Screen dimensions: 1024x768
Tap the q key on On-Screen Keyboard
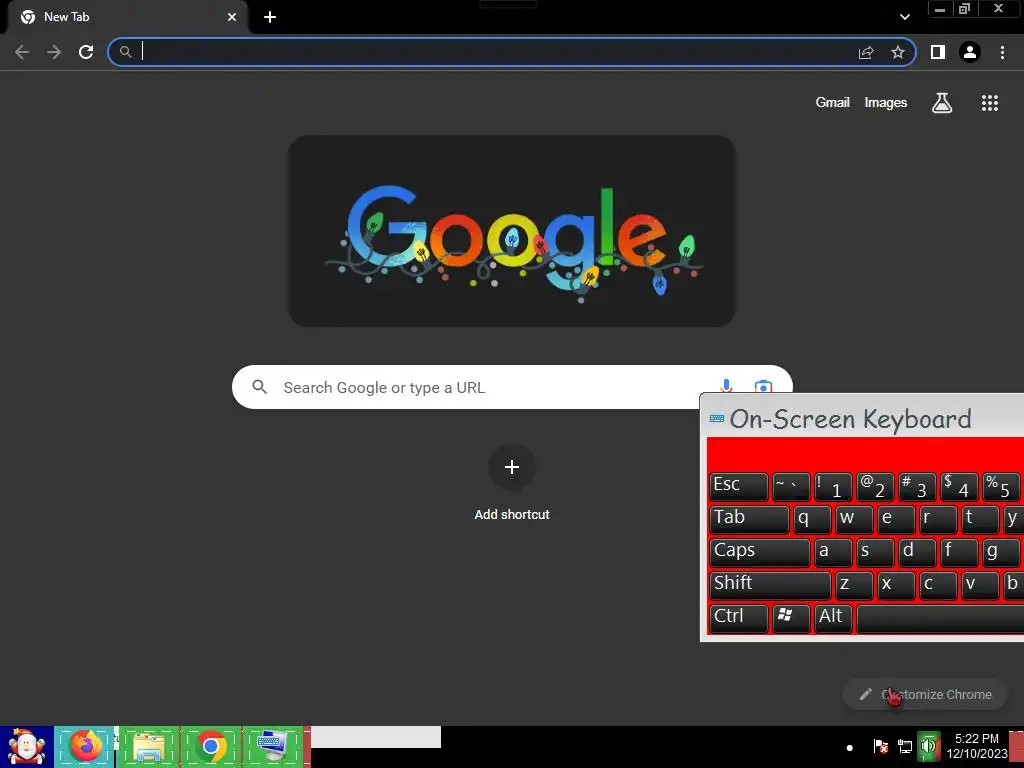pos(812,519)
